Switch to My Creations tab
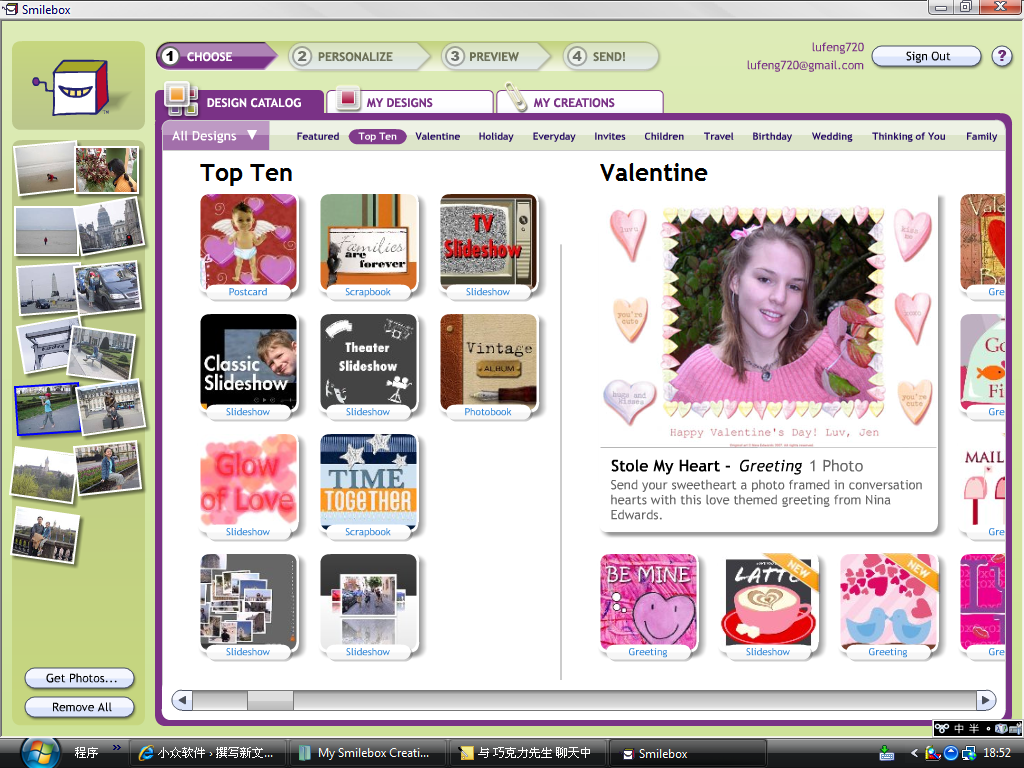The height and width of the screenshot is (768, 1024). click(579, 103)
